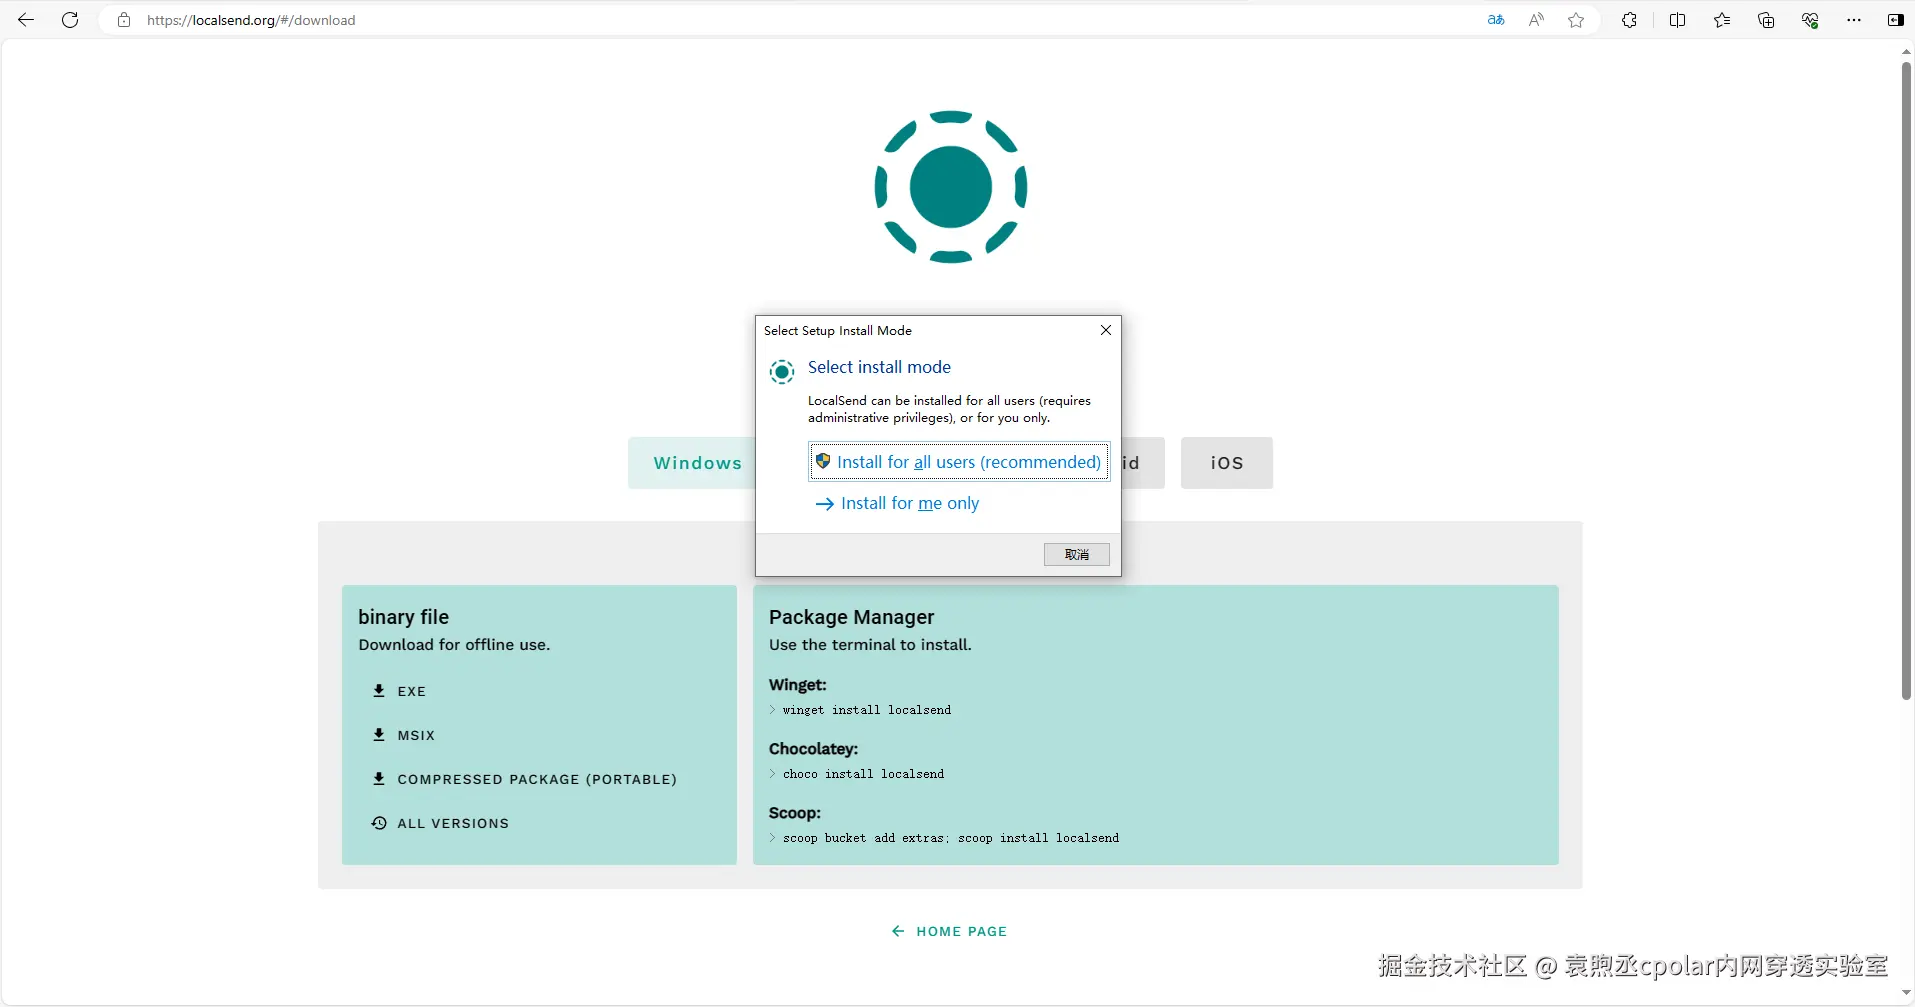Image resolution: width=1915 pixels, height=1007 pixels.
Task: Click the scrollbar down arrow
Action: 1906,993
